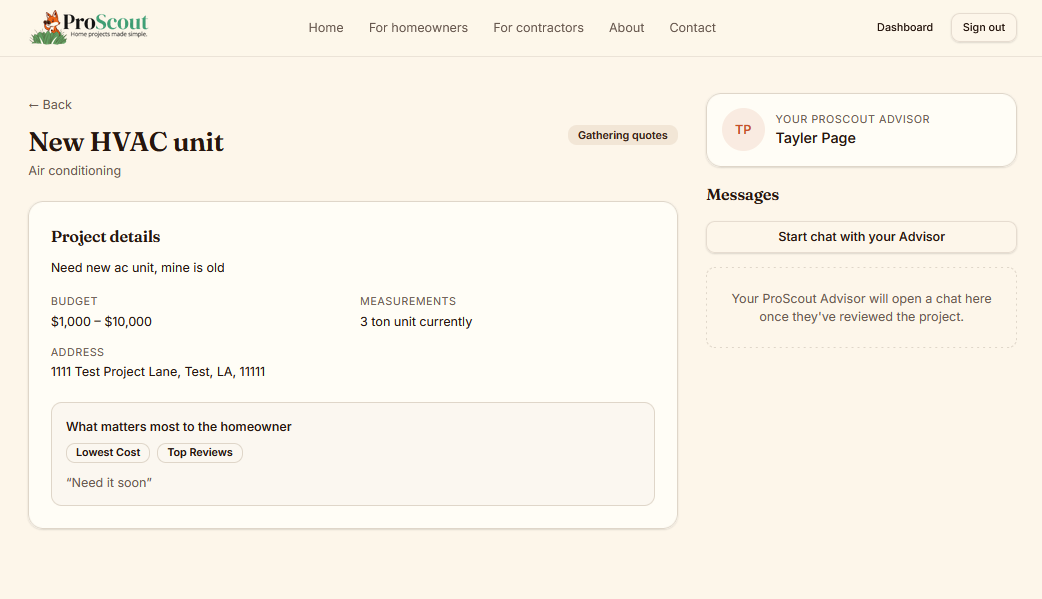
Task: Open the Contact page
Action: click(692, 28)
